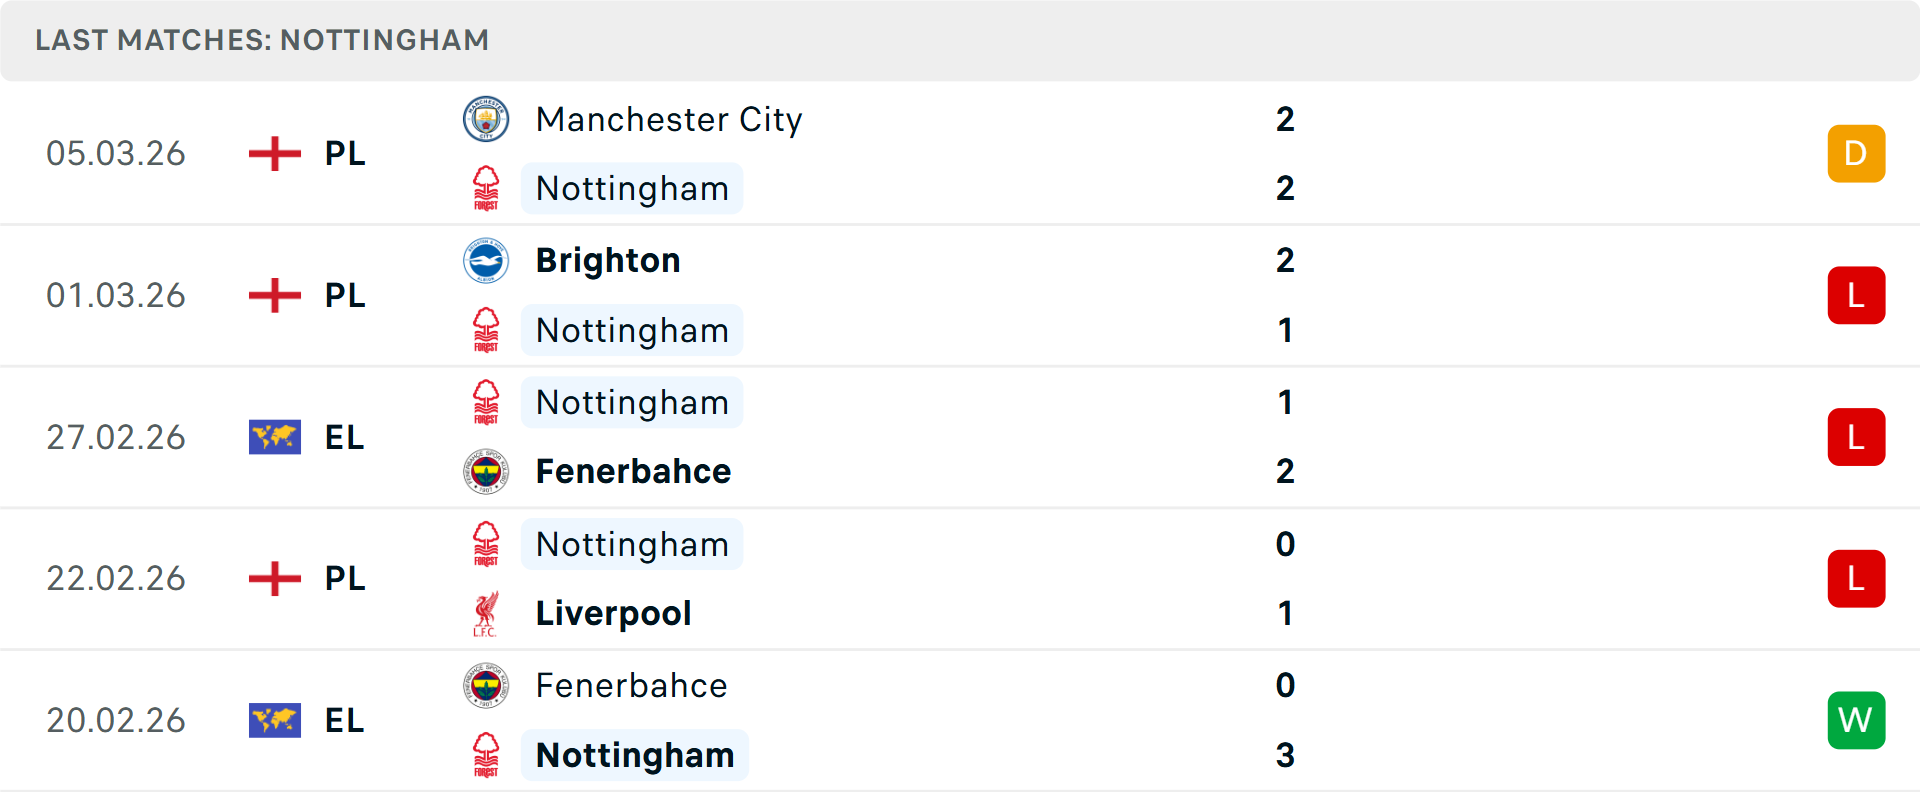The width and height of the screenshot is (1920, 792).
Task: Open the Manchester City team link
Action: tap(668, 120)
